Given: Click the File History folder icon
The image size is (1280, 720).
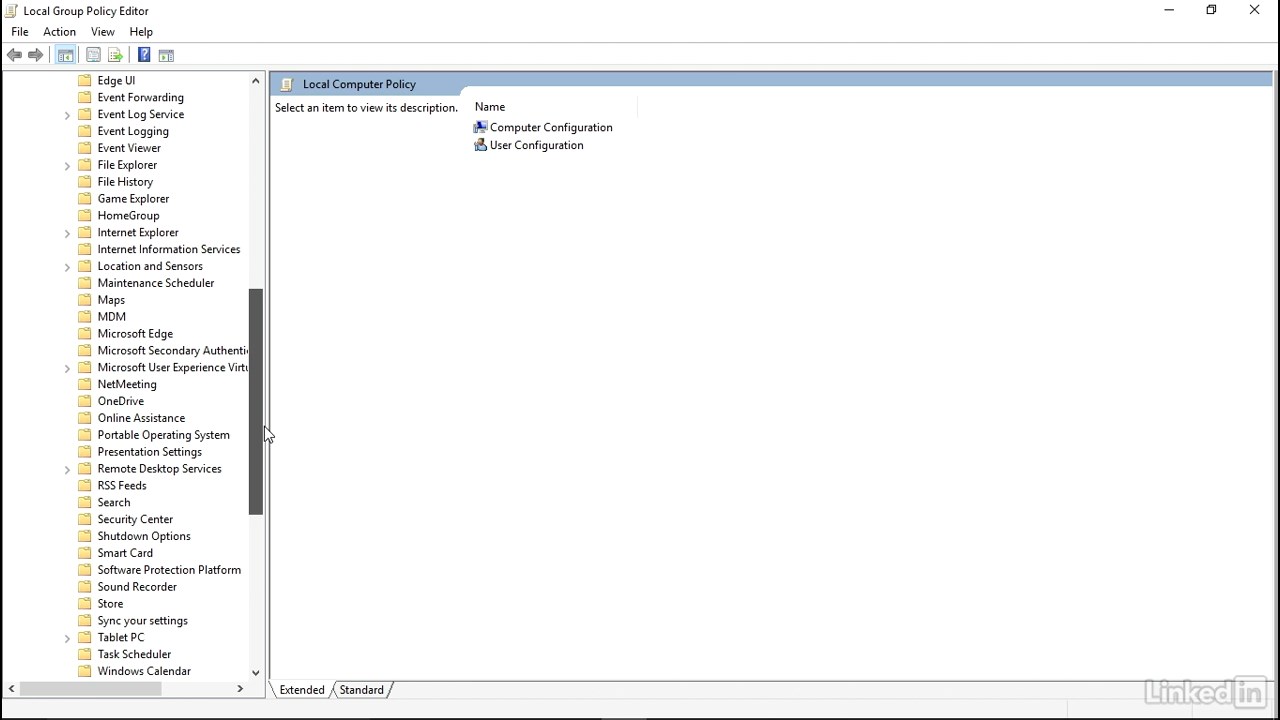Looking at the screenshot, I should click(x=85, y=181).
